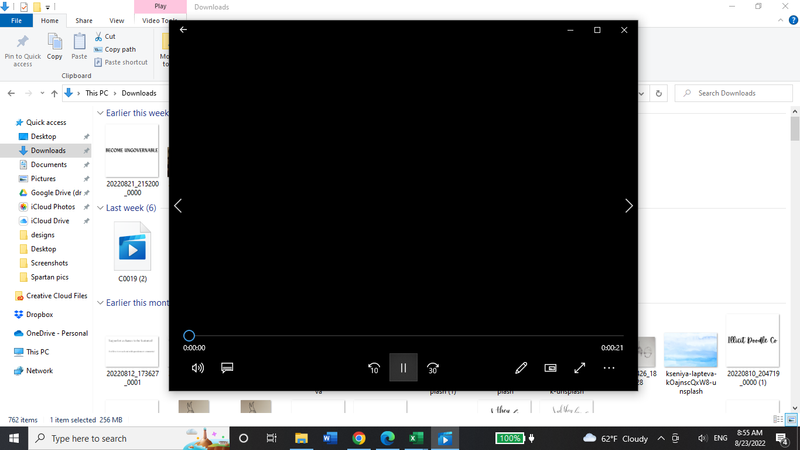Open recent locations dropdown

click(42, 93)
